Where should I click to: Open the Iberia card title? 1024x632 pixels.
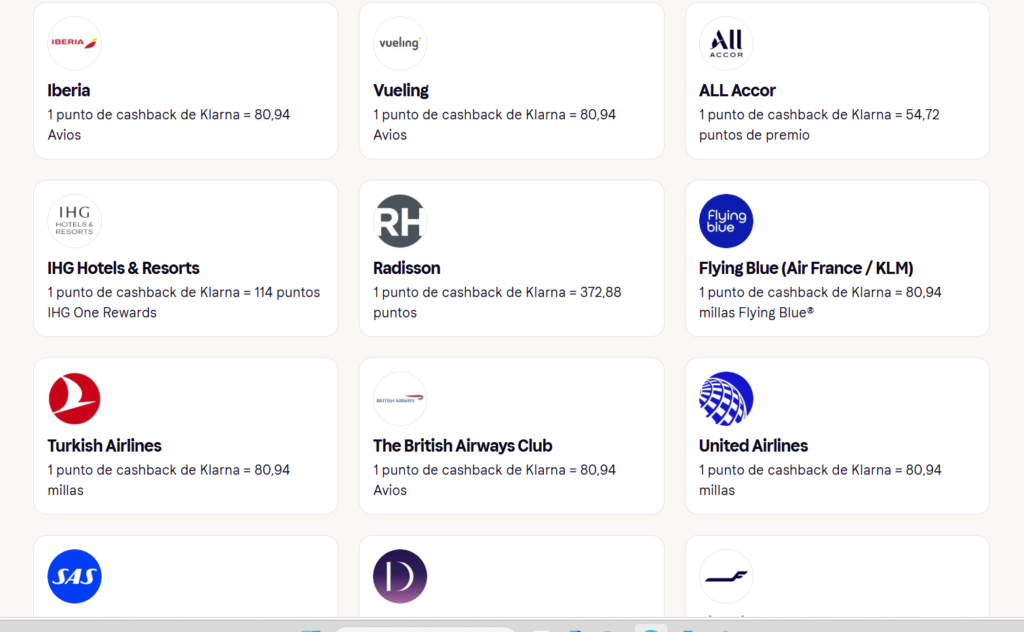[69, 90]
